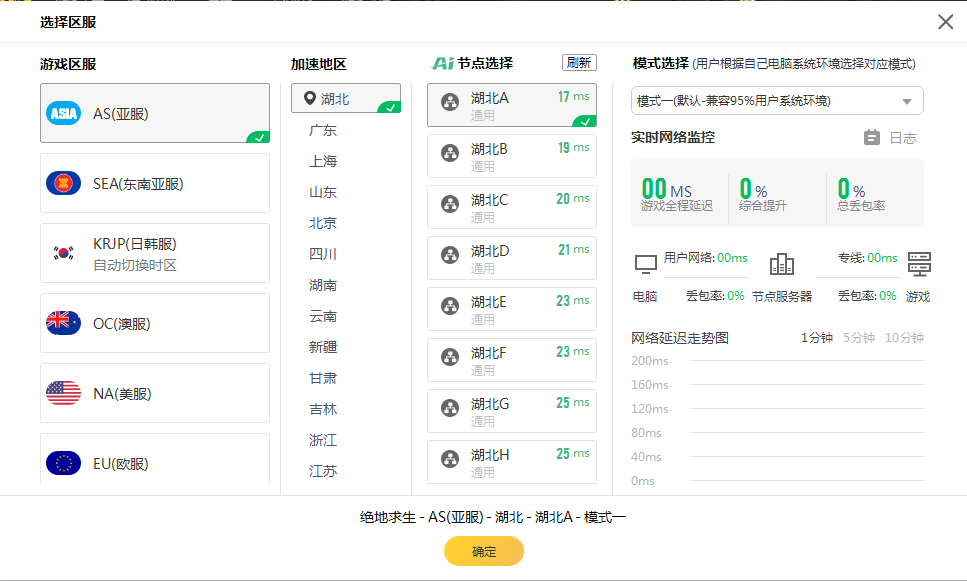Image resolution: width=967 pixels, height=581 pixels.
Task: Switch latency chart to 5分钟 tab
Action: pos(858,338)
